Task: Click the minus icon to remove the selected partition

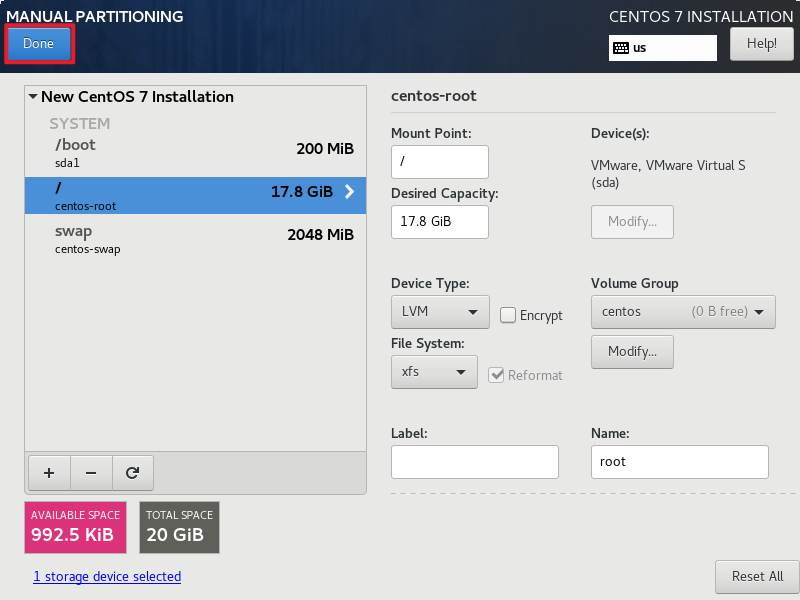Action: coord(90,472)
